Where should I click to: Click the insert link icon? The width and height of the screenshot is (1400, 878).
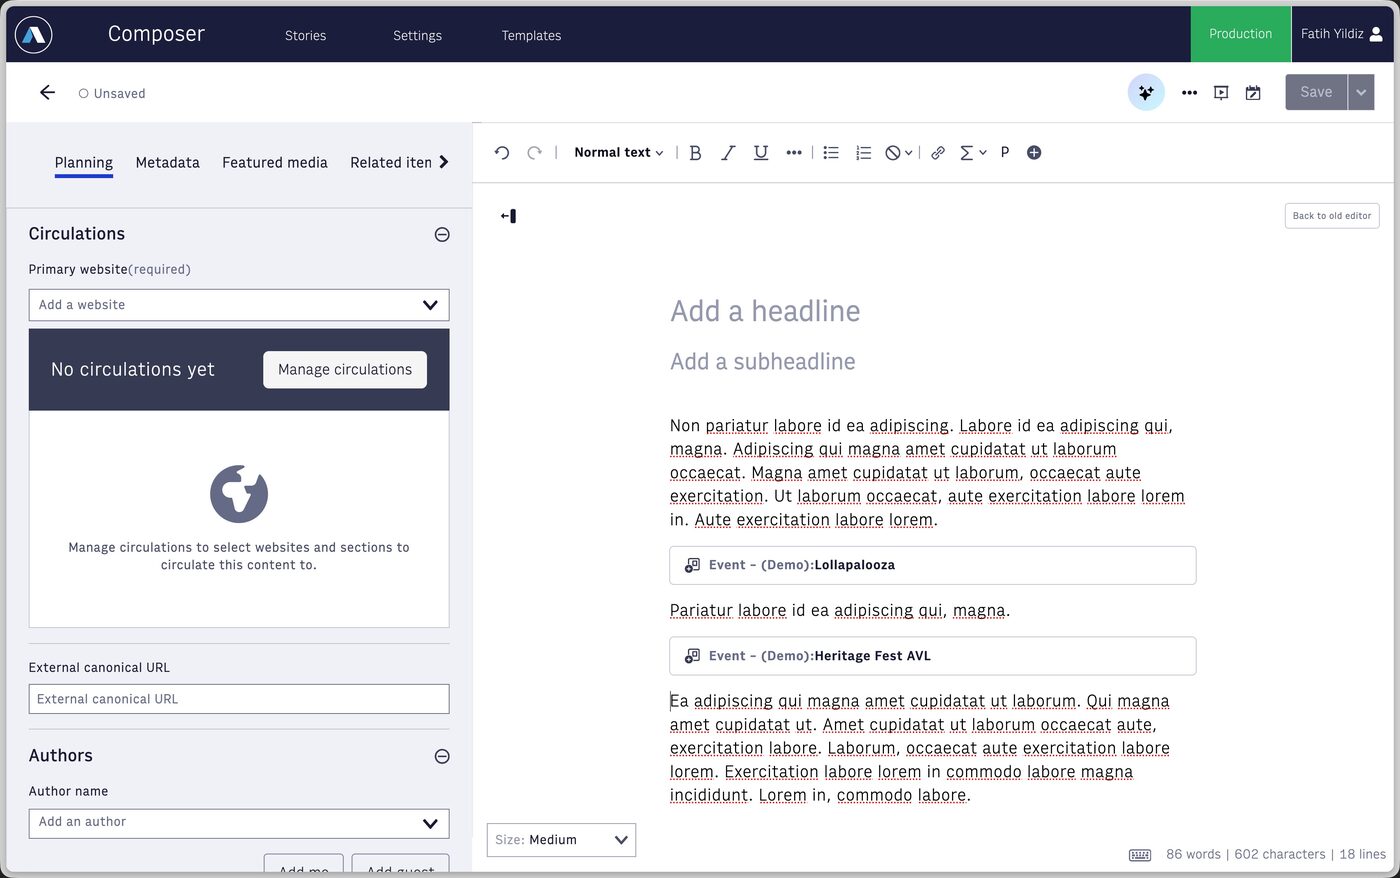click(938, 152)
